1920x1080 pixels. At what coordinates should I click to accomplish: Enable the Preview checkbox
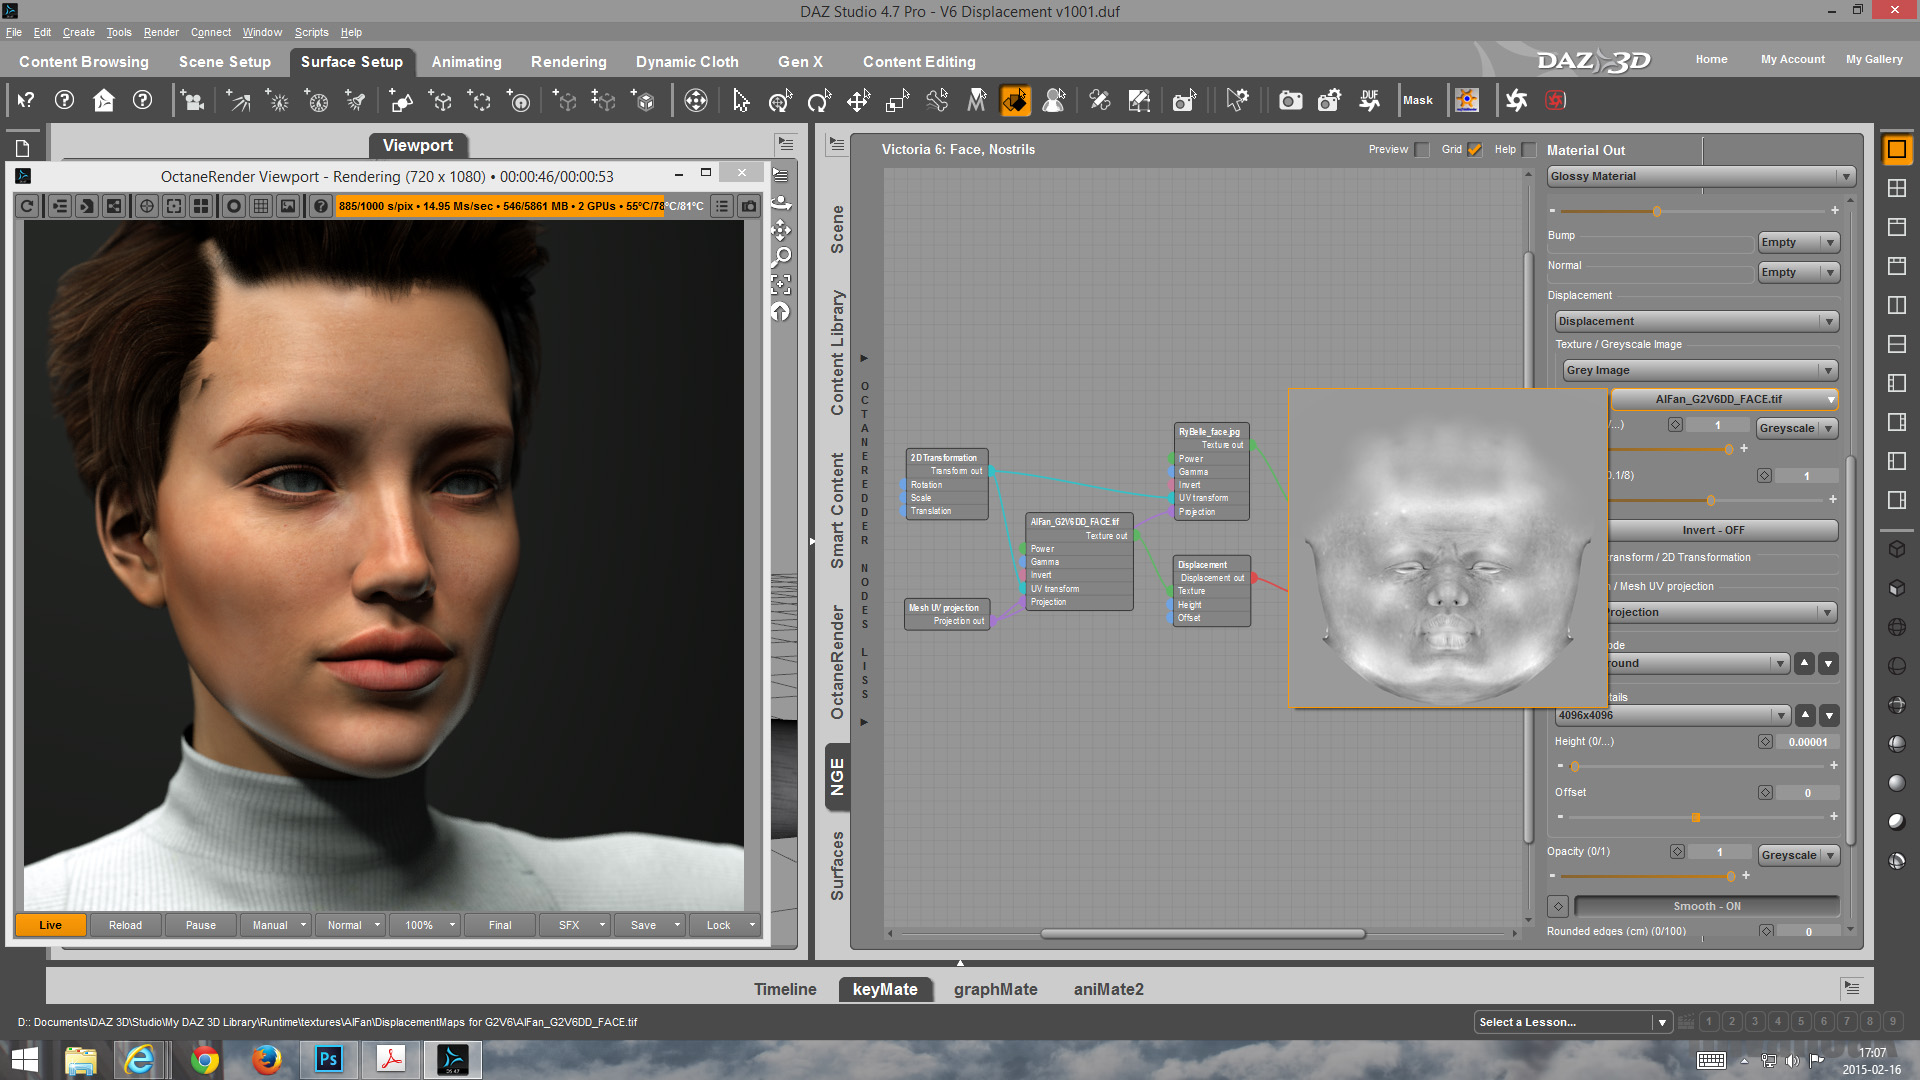1422,150
